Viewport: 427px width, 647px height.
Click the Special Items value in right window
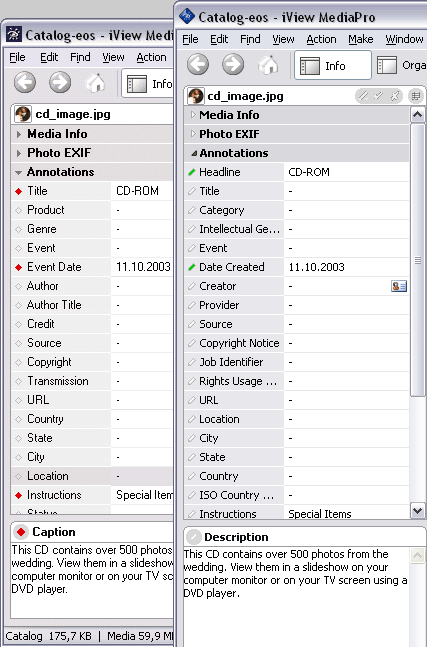click(x=320, y=514)
